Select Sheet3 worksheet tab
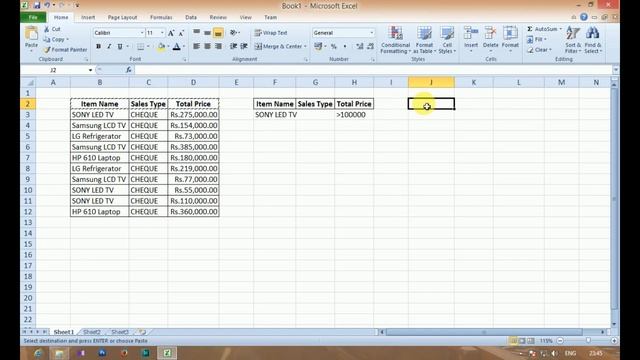The height and width of the screenshot is (360, 640). coord(120,332)
